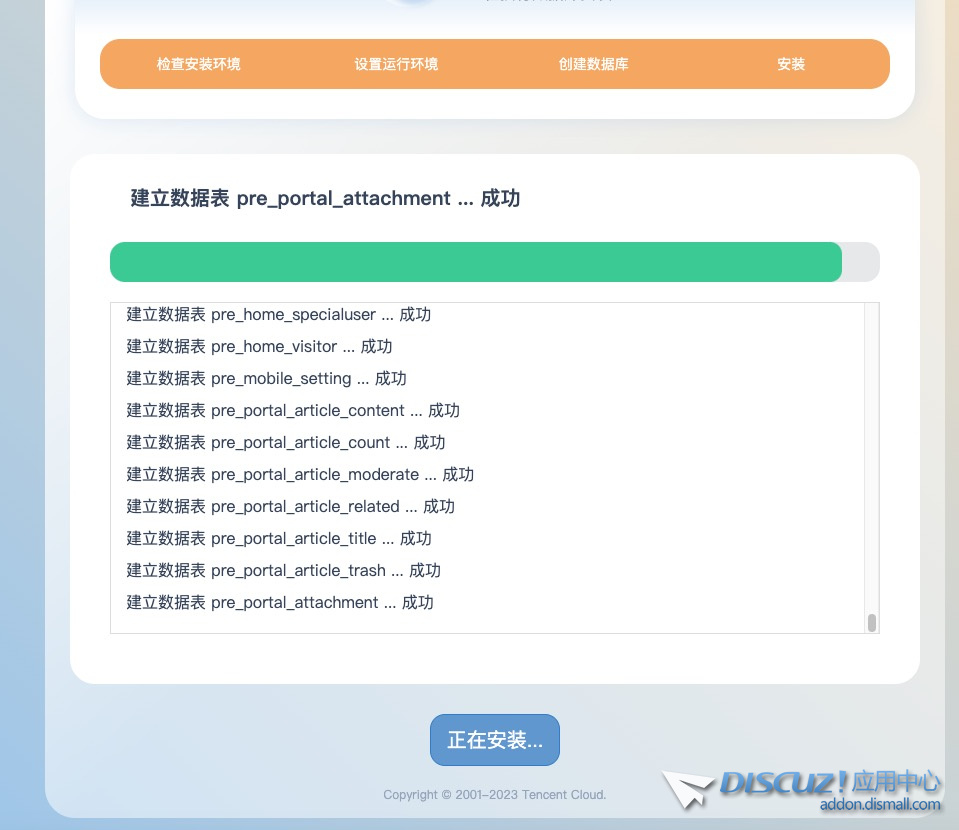Viewport: 959px width, 830px height.
Task: Select the 设置运行环境 step
Action: 396,64
